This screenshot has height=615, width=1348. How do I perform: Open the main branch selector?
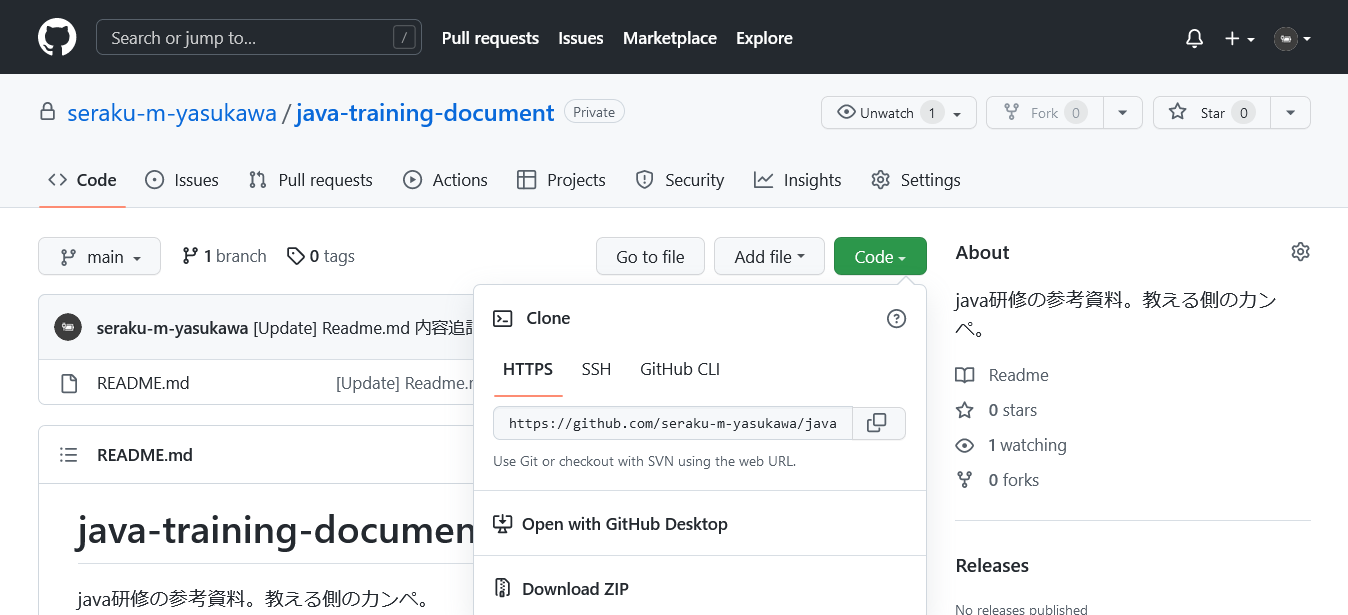(x=100, y=257)
